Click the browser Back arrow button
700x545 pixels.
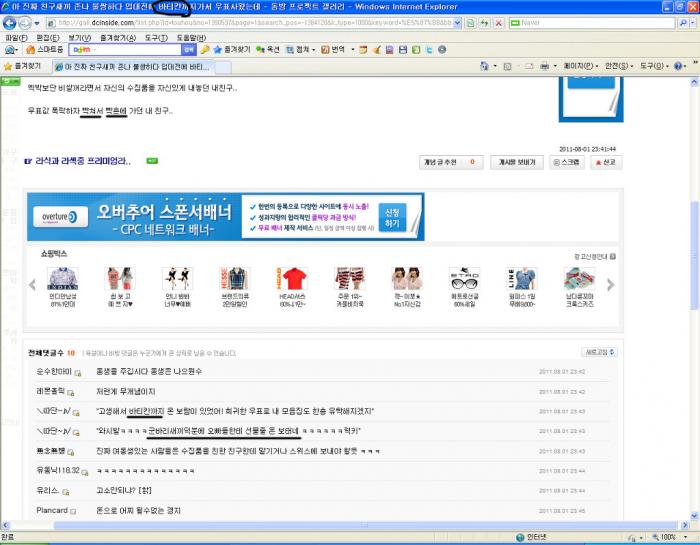click(x=10, y=22)
